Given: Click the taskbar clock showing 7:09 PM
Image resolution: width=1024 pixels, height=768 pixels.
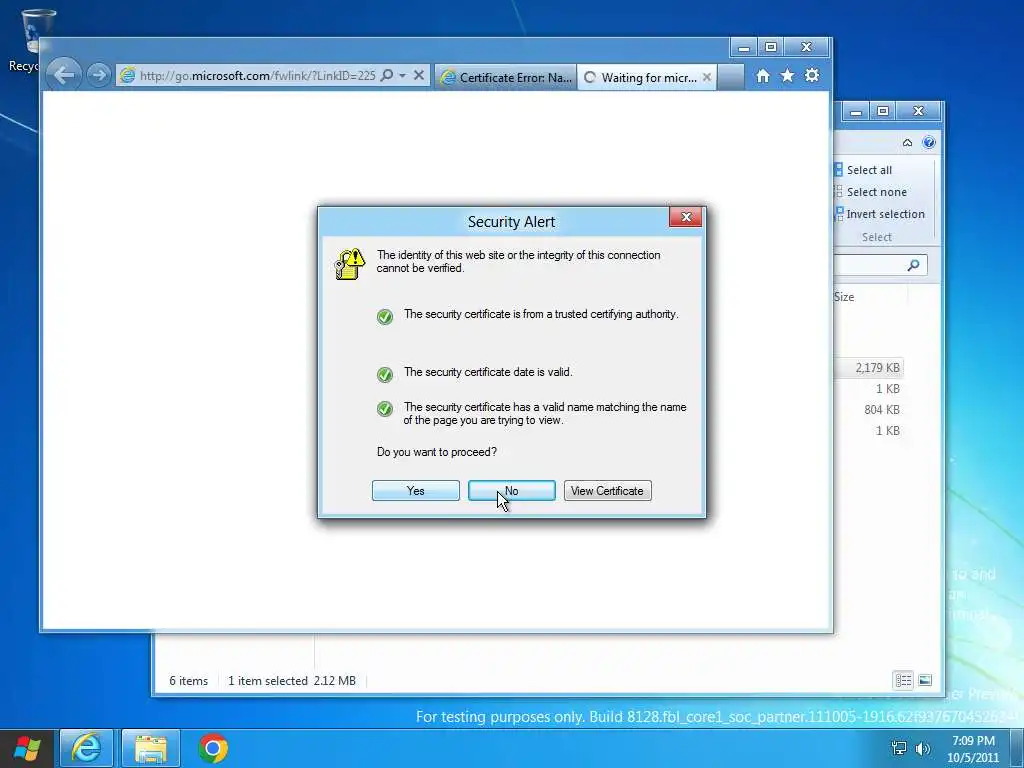Looking at the screenshot, I should (x=973, y=749).
